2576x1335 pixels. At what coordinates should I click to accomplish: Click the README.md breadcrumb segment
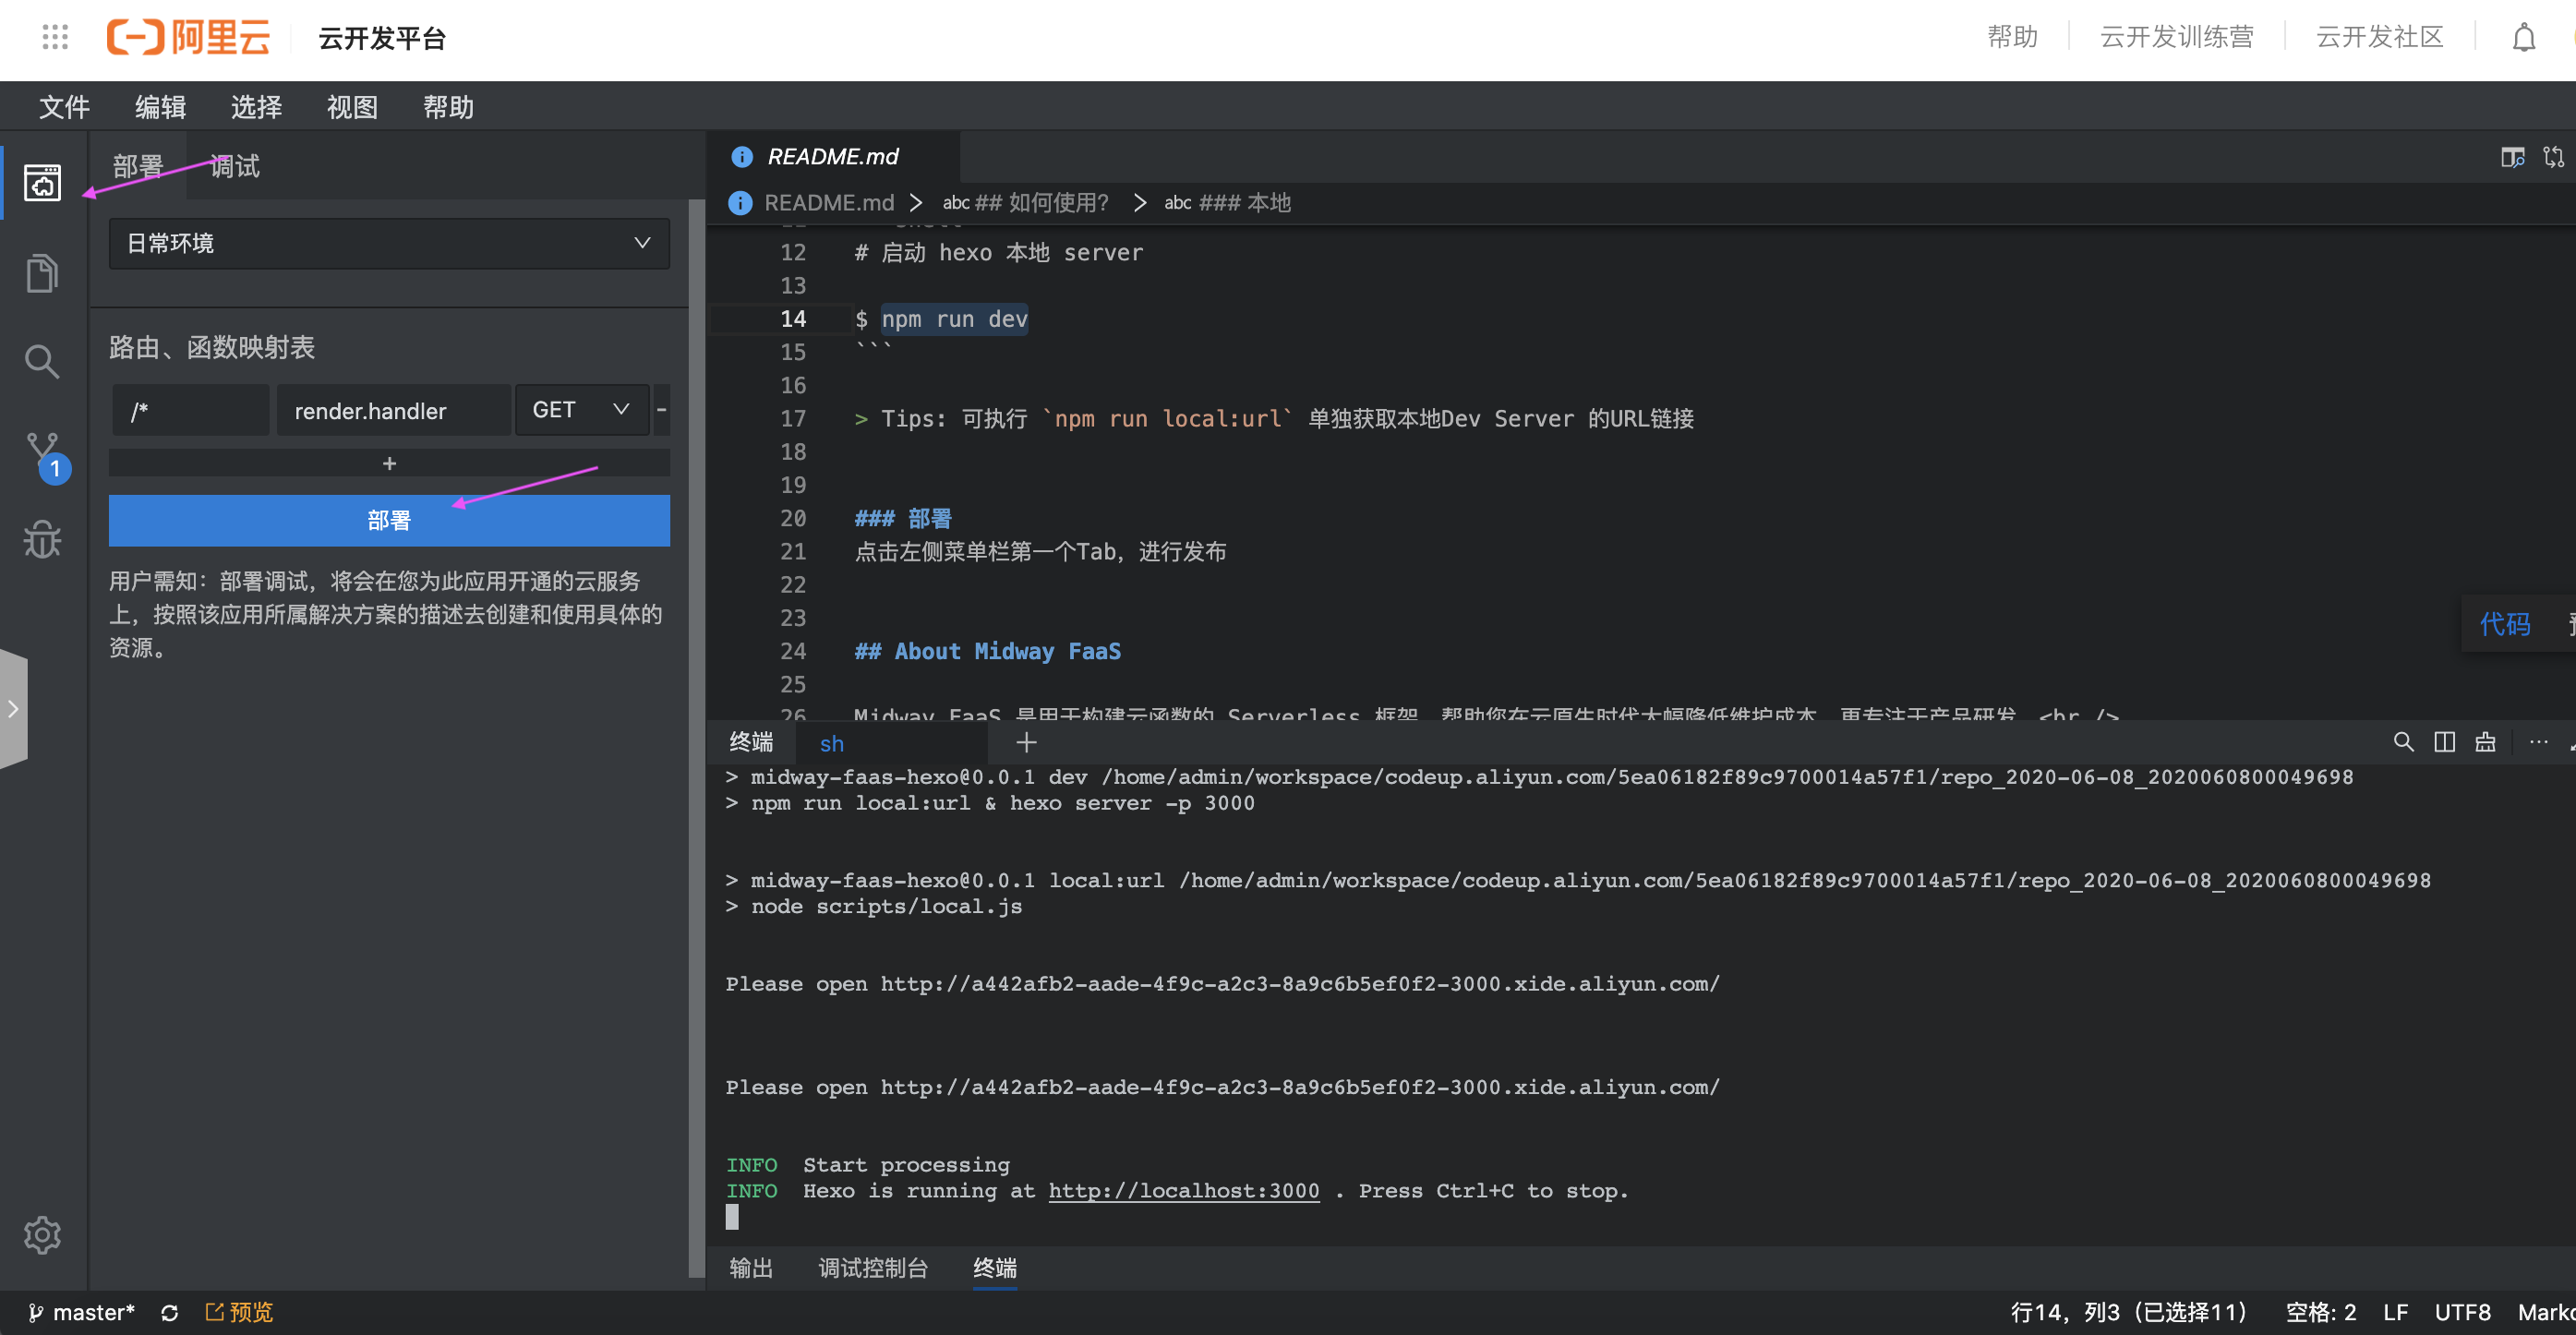[829, 203]
